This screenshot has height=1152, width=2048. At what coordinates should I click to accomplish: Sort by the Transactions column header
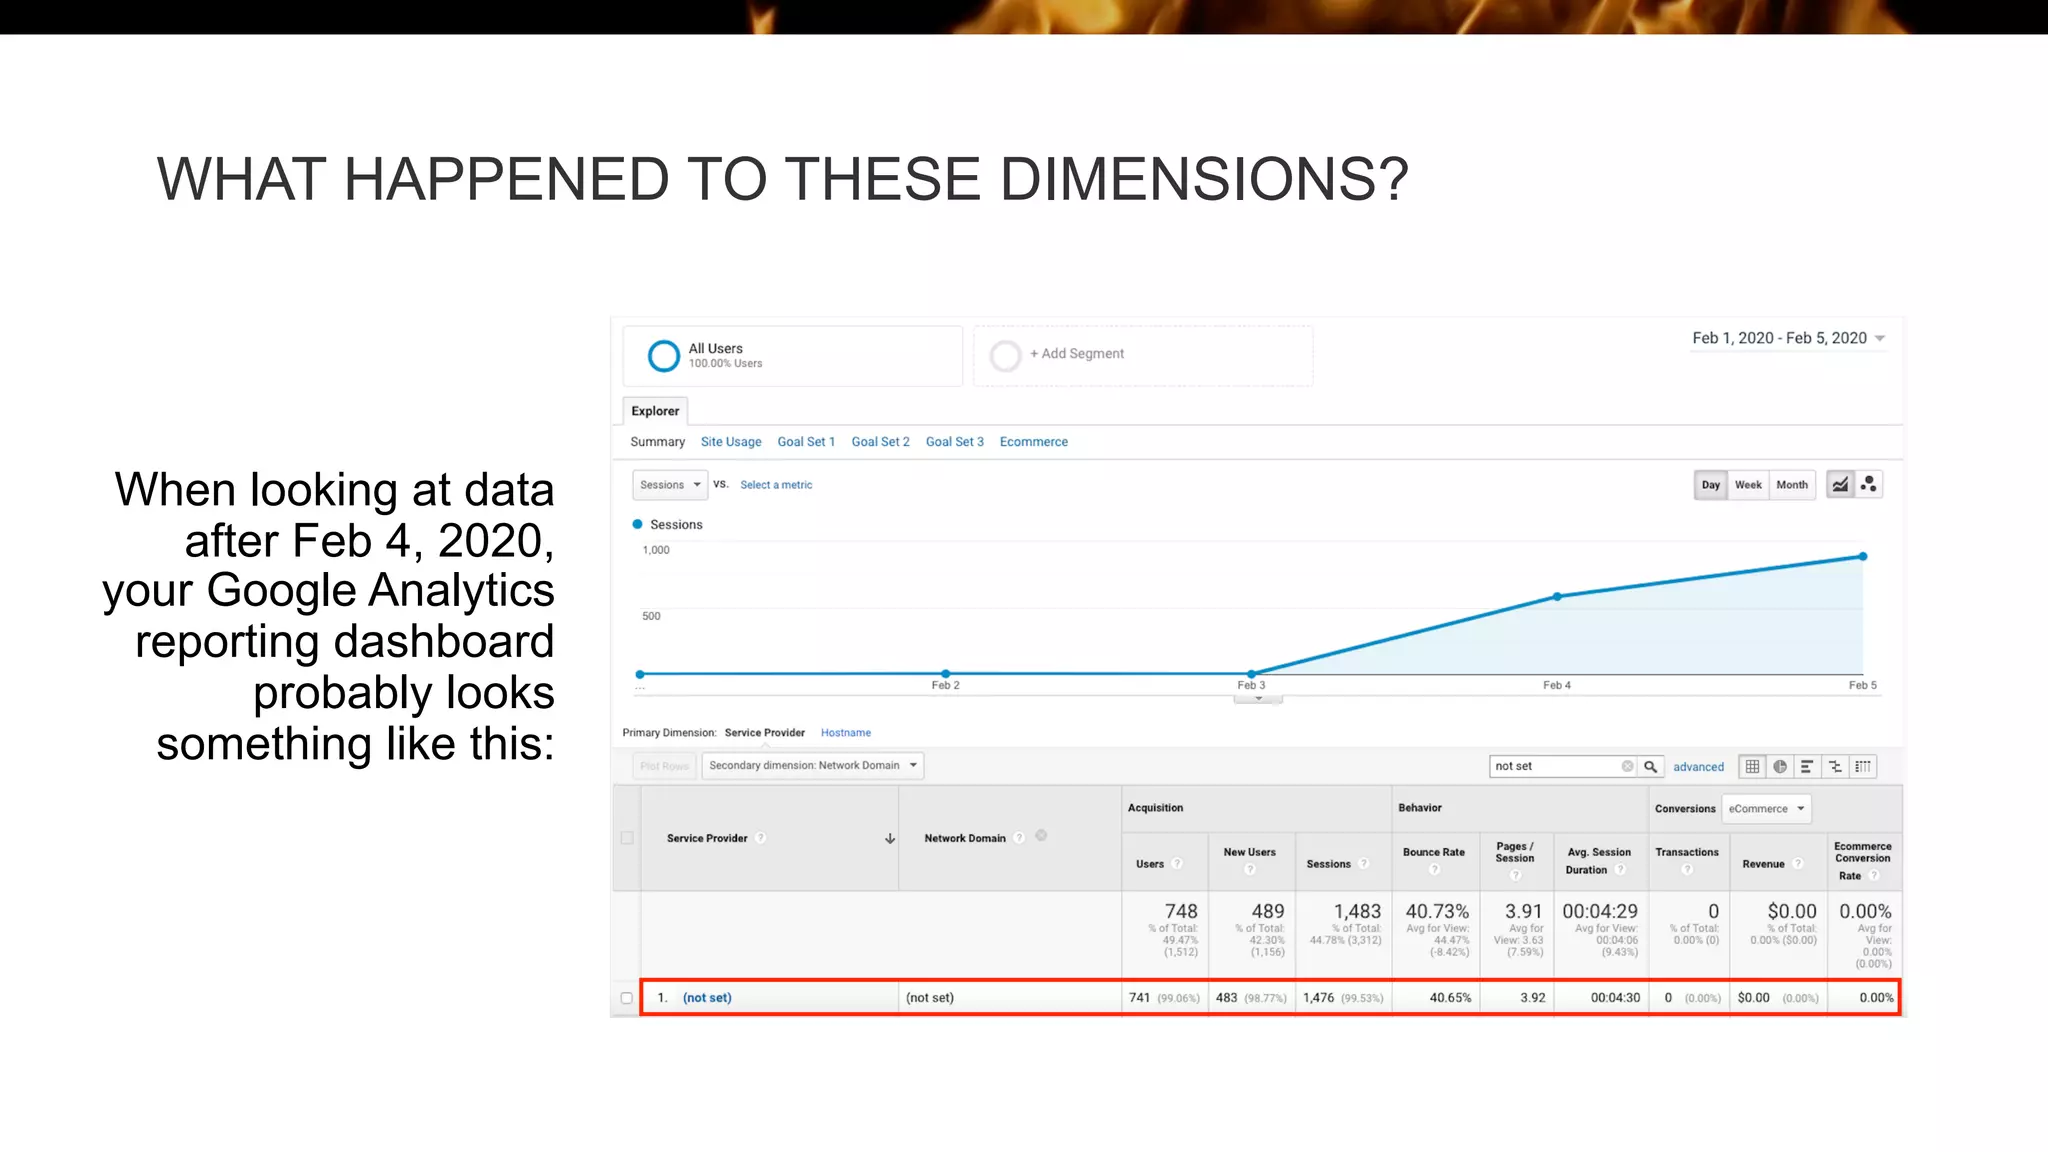(x=1687, y=853)
